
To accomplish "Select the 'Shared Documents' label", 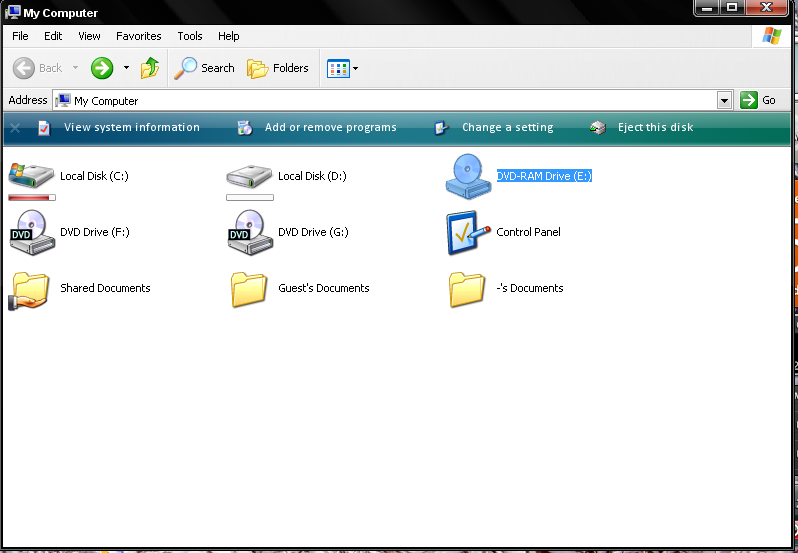I will click(x=105, y=288).
